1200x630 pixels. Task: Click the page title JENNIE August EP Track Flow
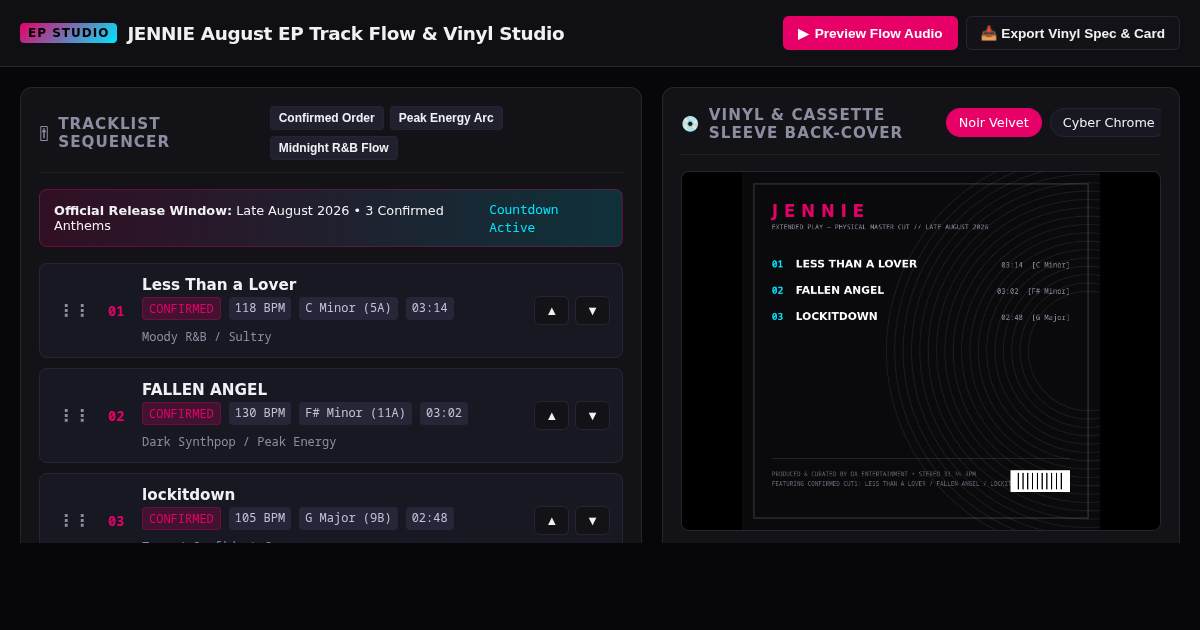(x=346, y=33)
